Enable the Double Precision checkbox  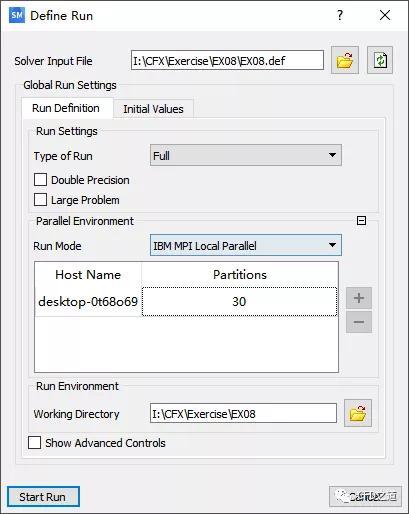point(40,180)
